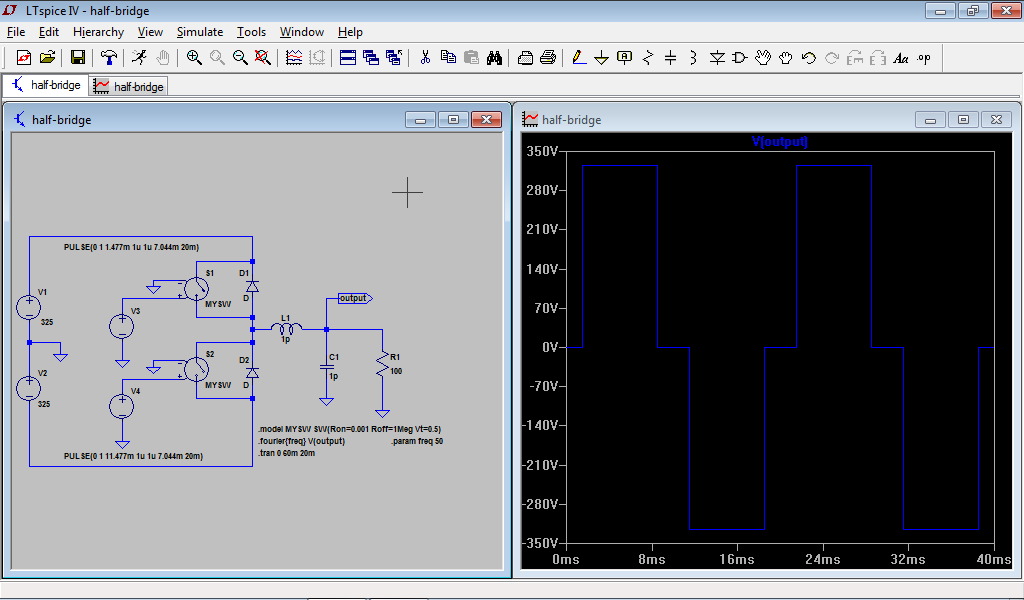Click the Open file folder icon
Image resolution: width=1024 pixels, height=600 pixels.
(47, 58)
